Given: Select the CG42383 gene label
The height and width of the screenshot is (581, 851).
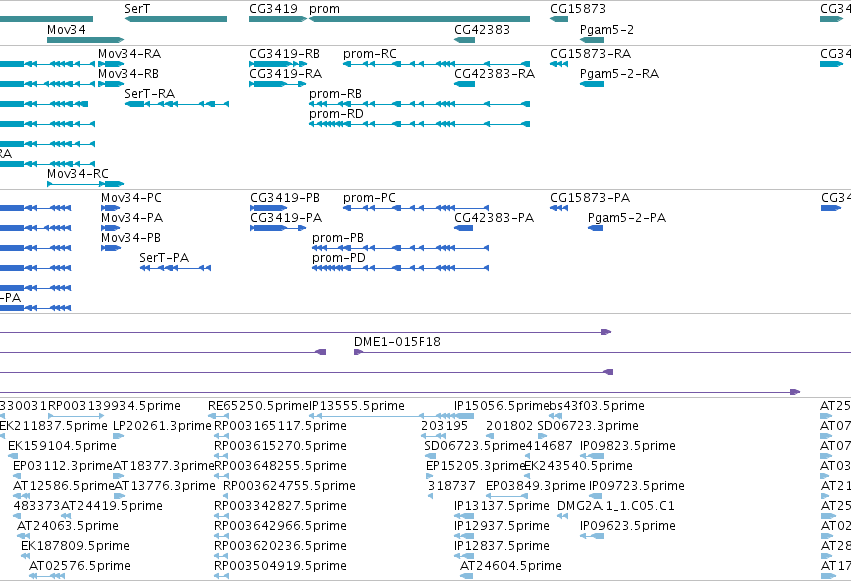Looking at the screenshot, I should [482, 30].
